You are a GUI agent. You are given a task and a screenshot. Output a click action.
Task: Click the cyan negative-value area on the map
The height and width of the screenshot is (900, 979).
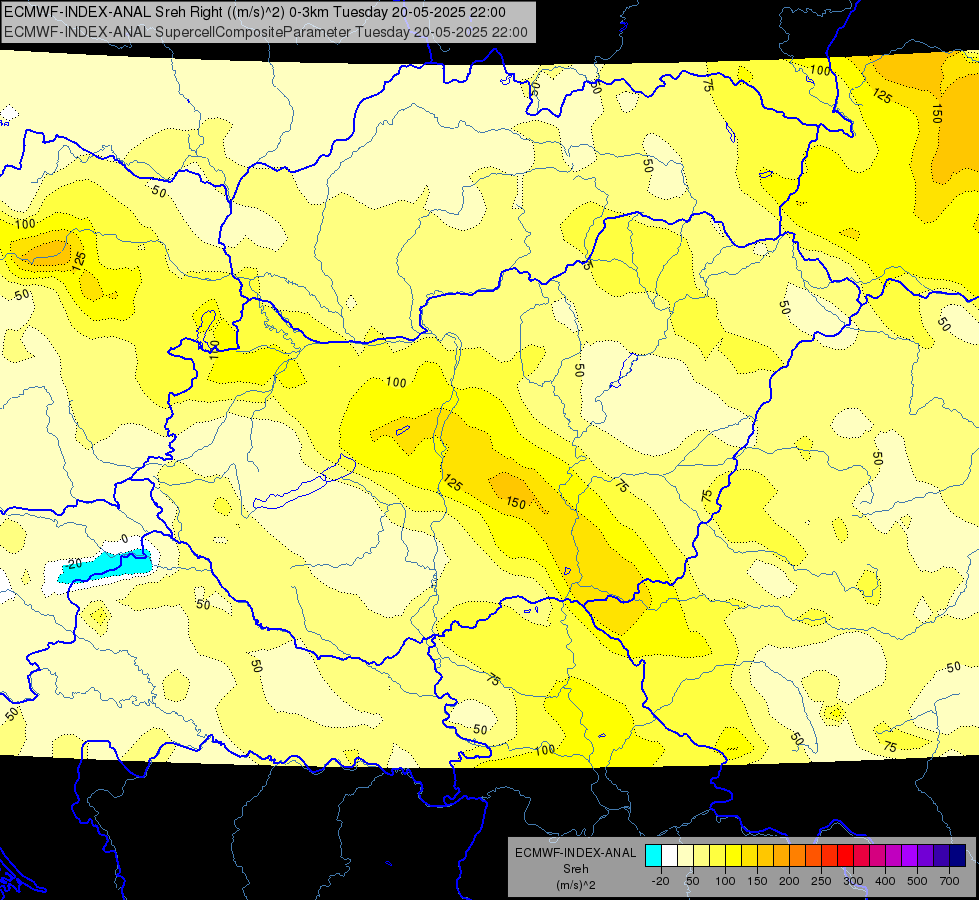coord(106,566)
